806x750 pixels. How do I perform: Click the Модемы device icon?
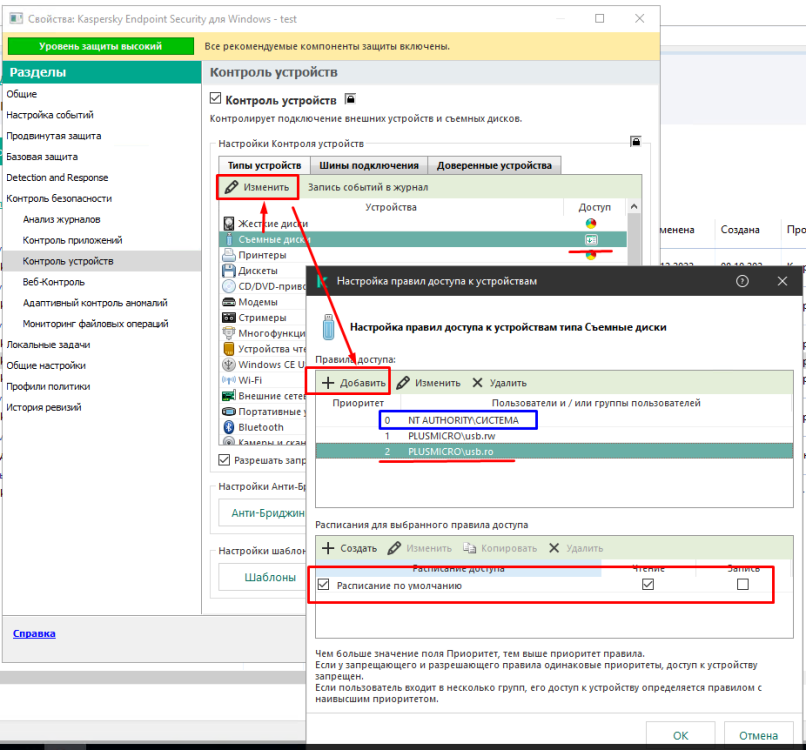coord(229,302)
